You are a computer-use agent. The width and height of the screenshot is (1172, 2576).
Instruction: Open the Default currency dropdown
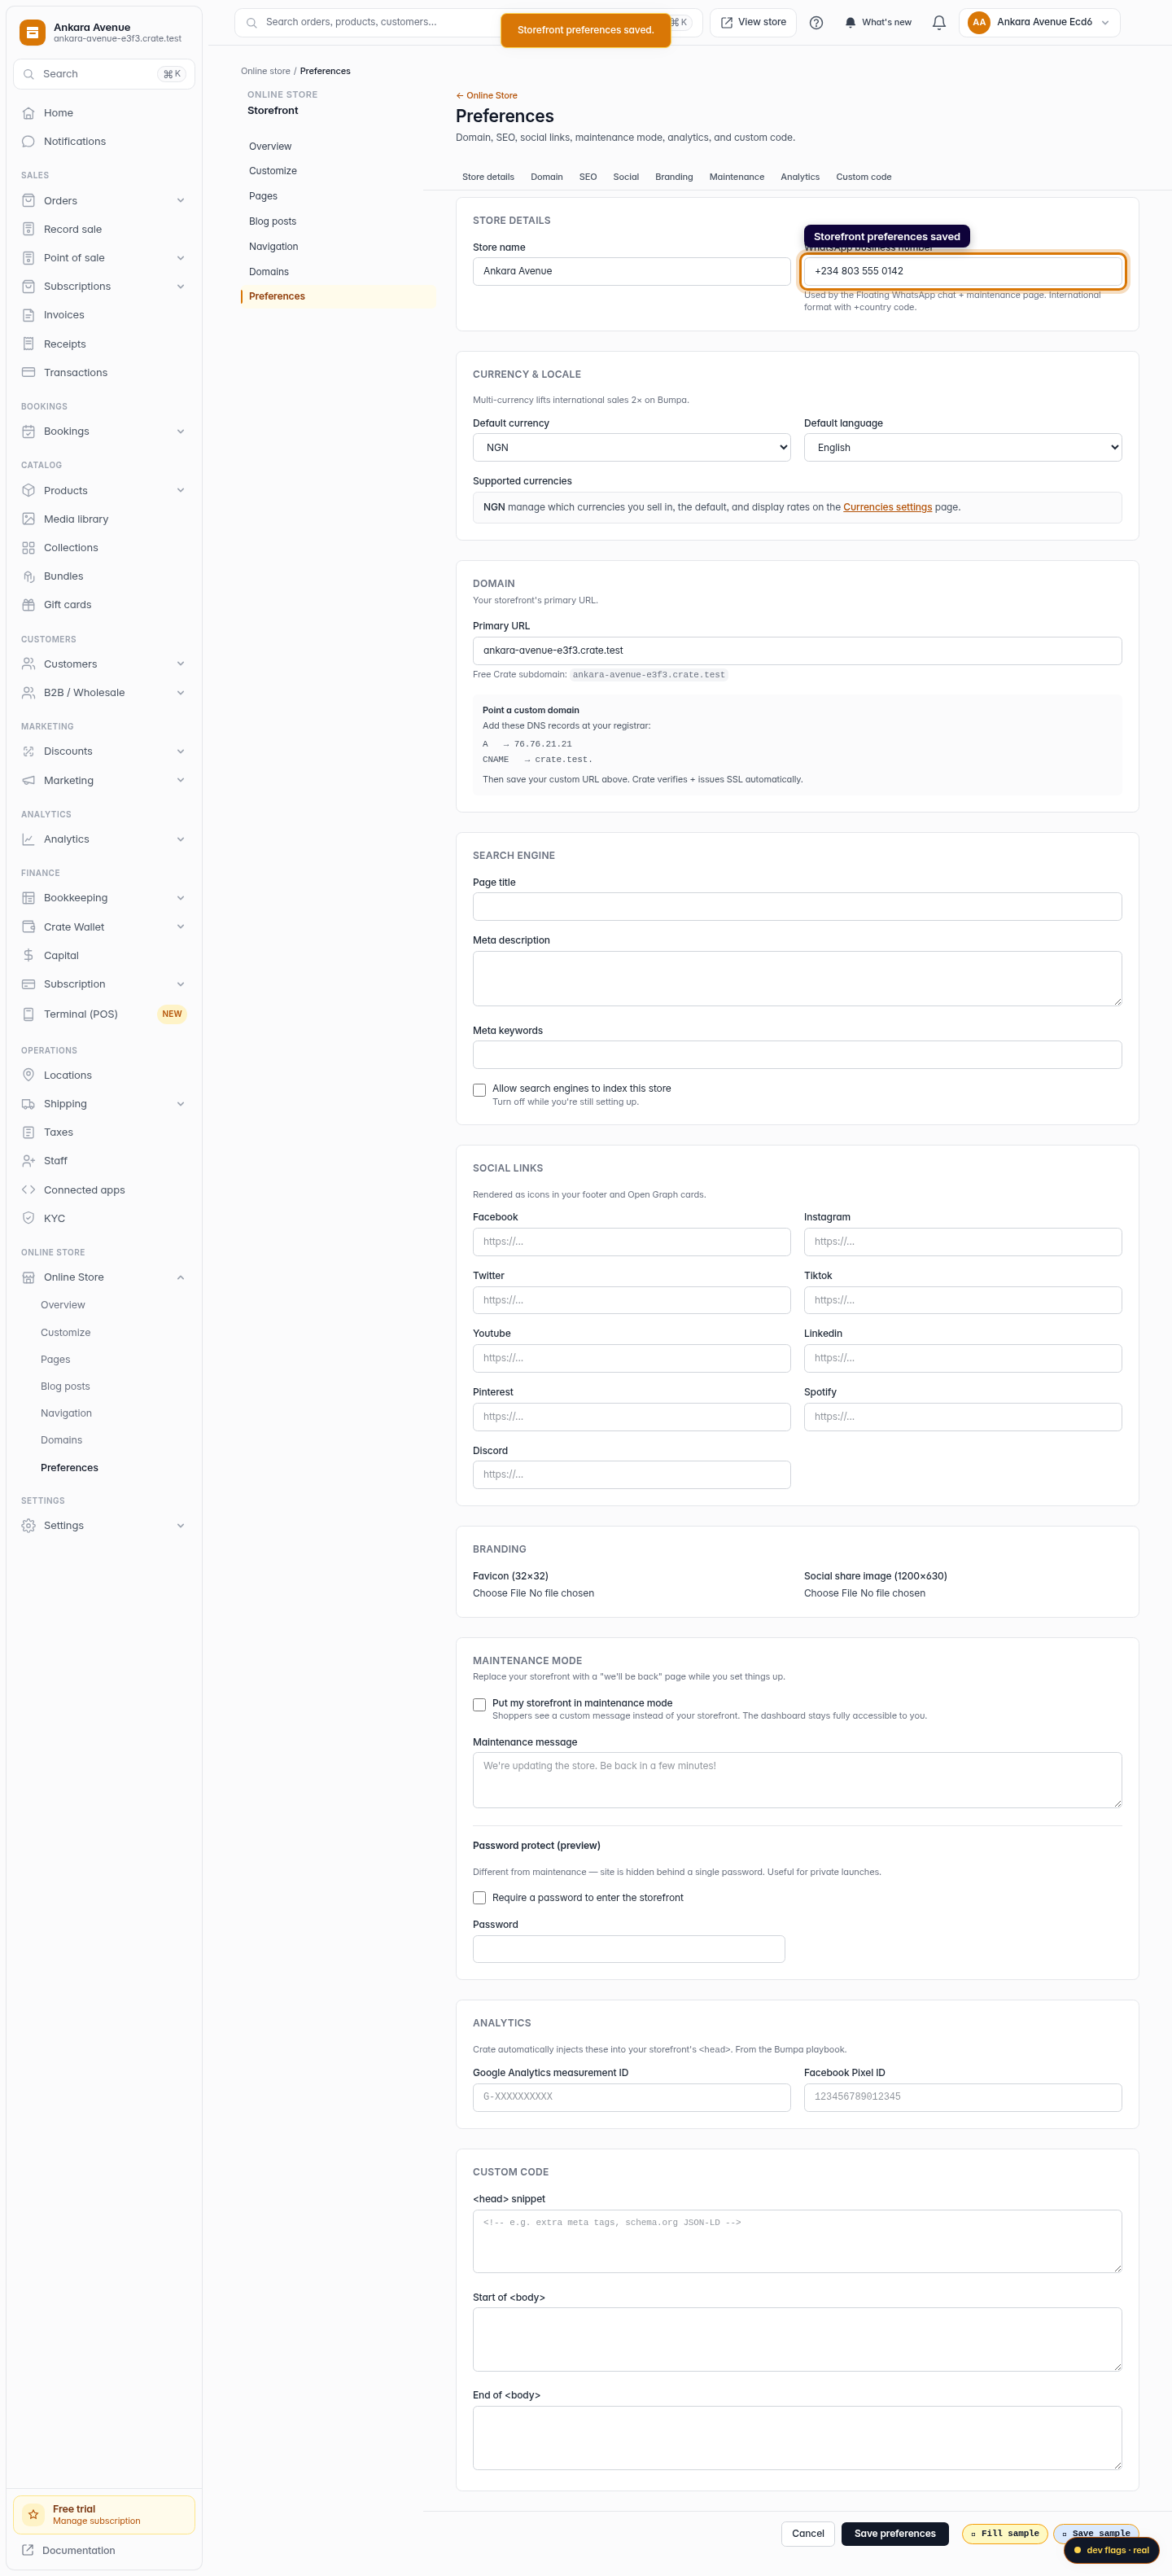[x=632, y=447]
